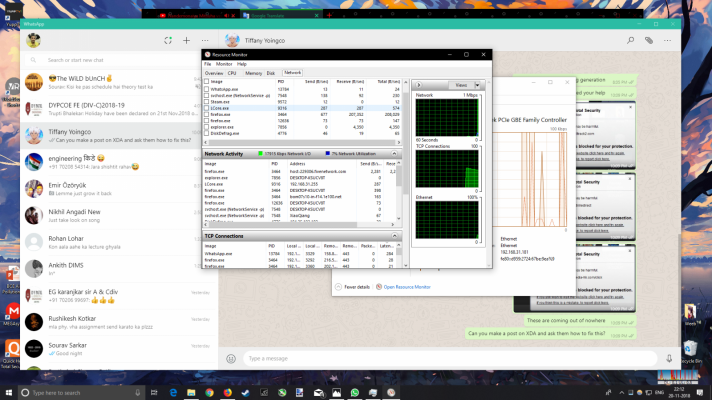Open the File menu in Resource Monitor
Viewport: 712px width, 400px height.
point(208,64)
